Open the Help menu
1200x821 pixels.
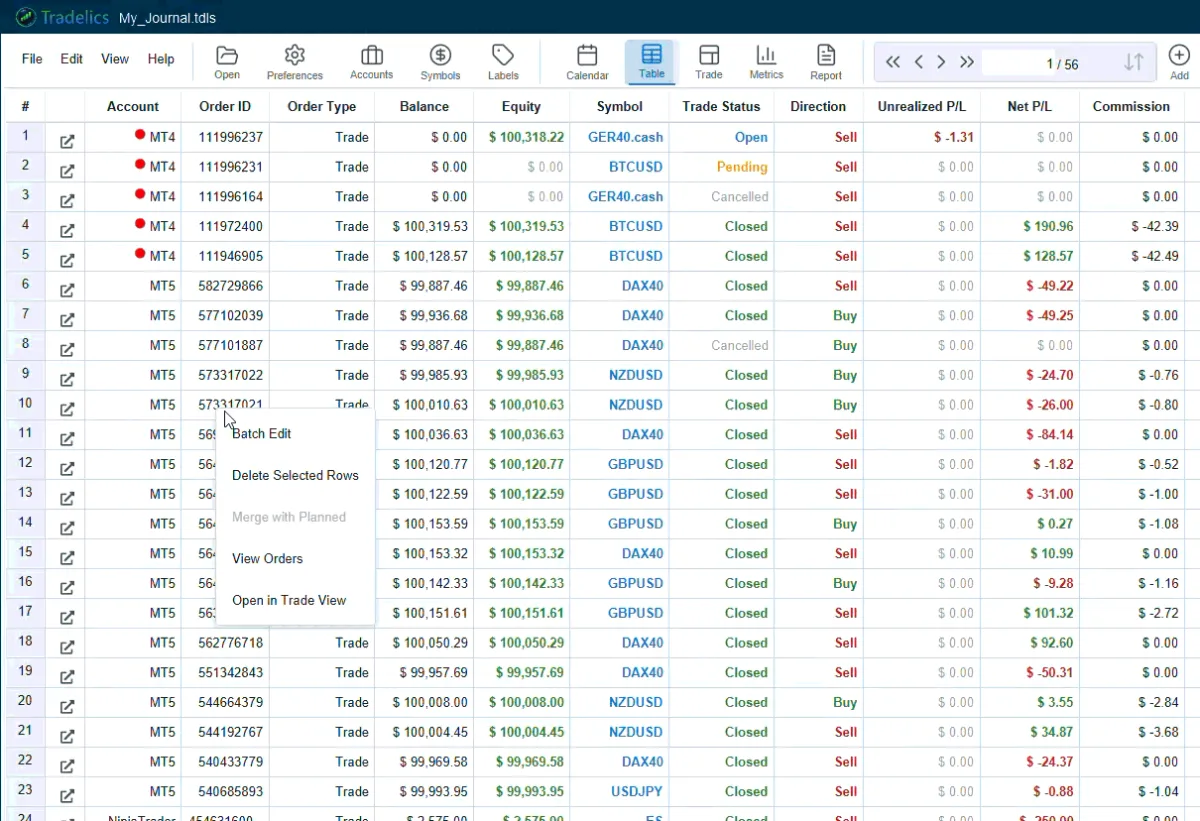point(161,59)
